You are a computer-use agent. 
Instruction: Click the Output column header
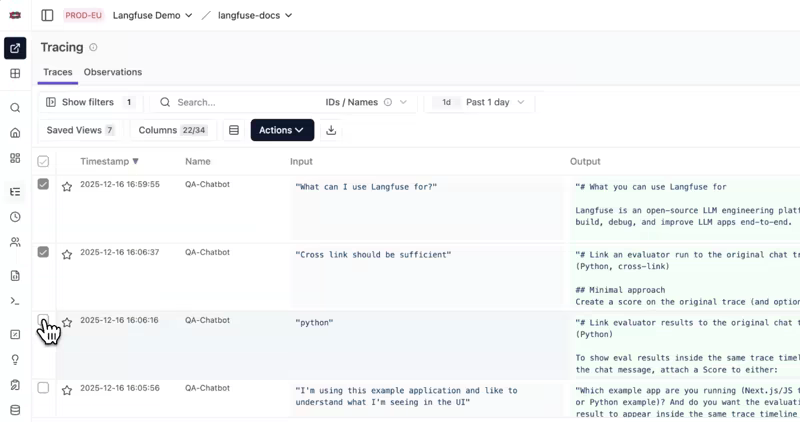[x=585, y=161]
